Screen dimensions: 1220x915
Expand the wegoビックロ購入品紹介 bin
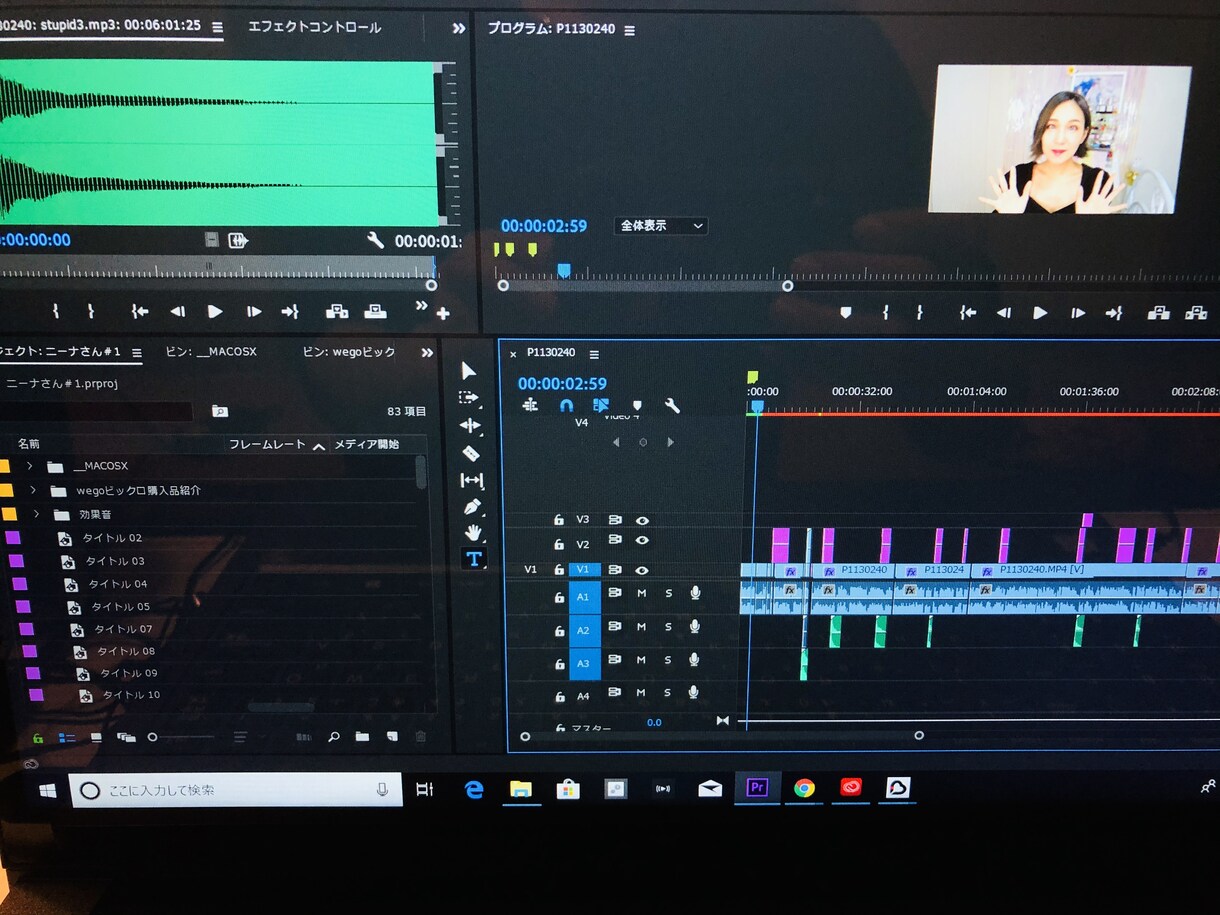(x=33, y=490)
